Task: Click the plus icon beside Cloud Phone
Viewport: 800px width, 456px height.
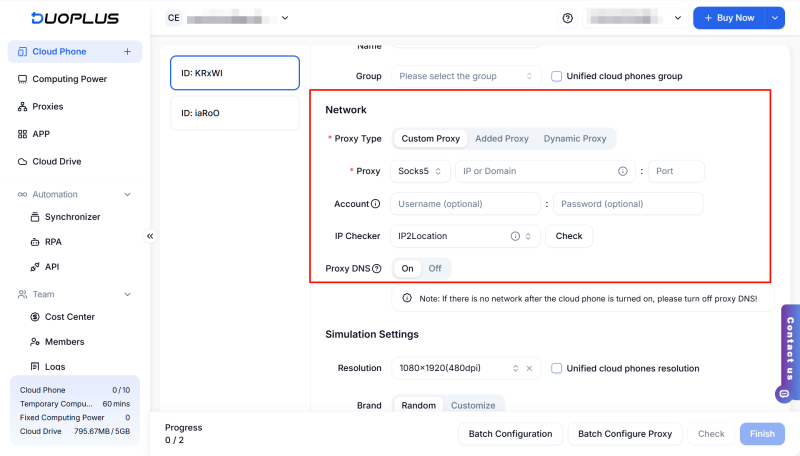Action: click(x=127, y=52)
